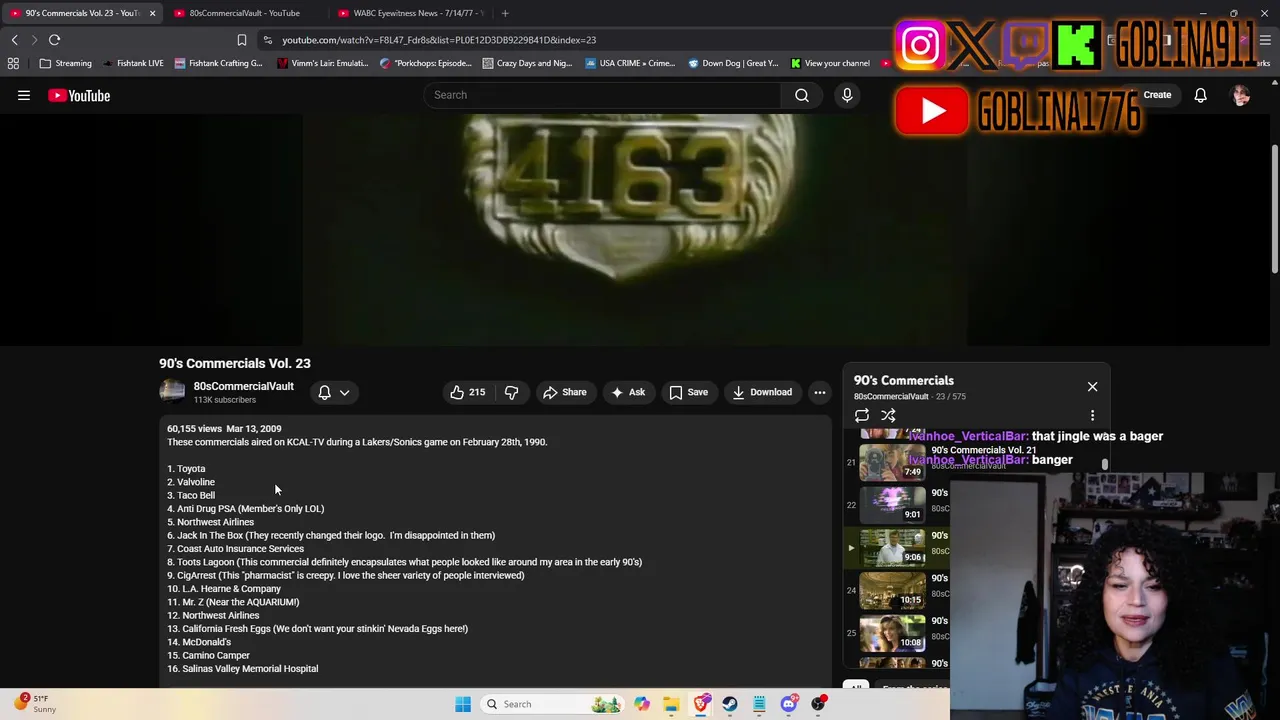1280x720 pixels.
Task: Open USA CRIME » Crime... bookmark
Action: (630, 63)
